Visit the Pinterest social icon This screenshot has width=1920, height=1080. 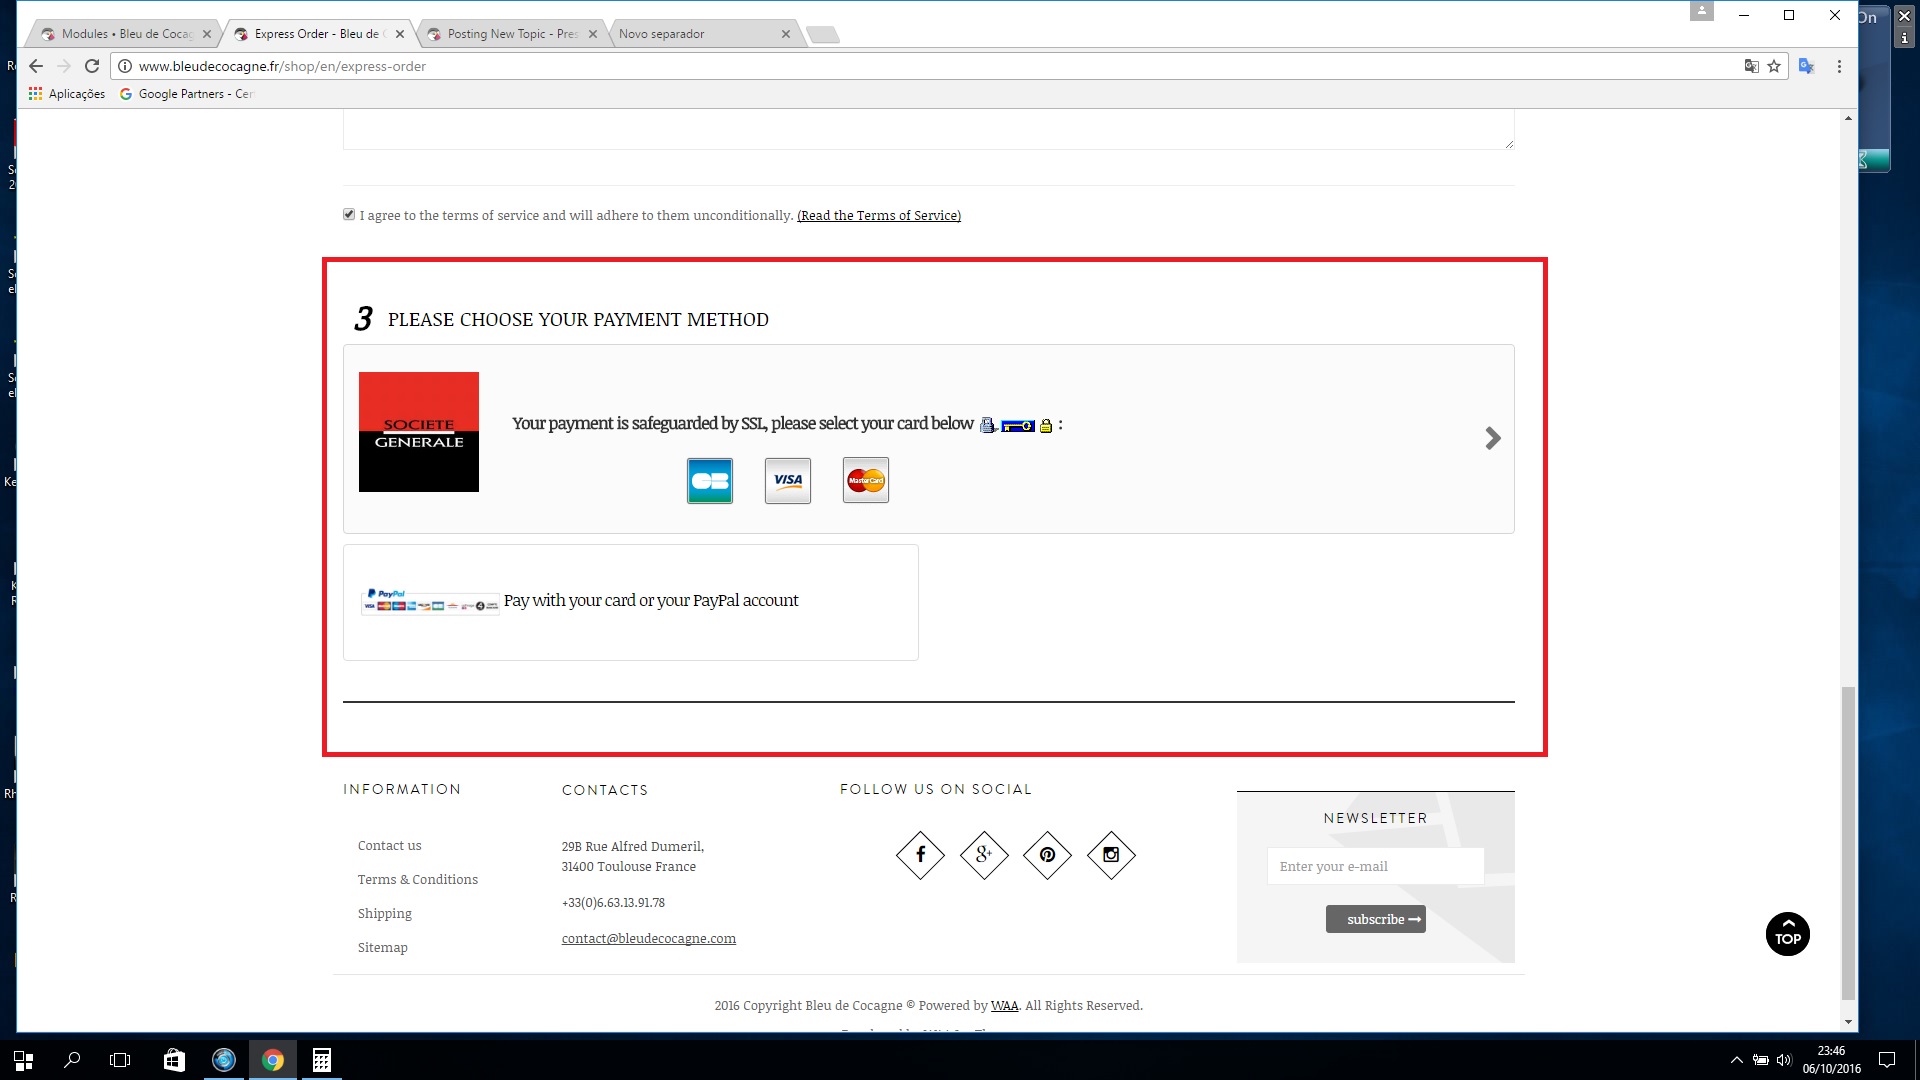1047,855
